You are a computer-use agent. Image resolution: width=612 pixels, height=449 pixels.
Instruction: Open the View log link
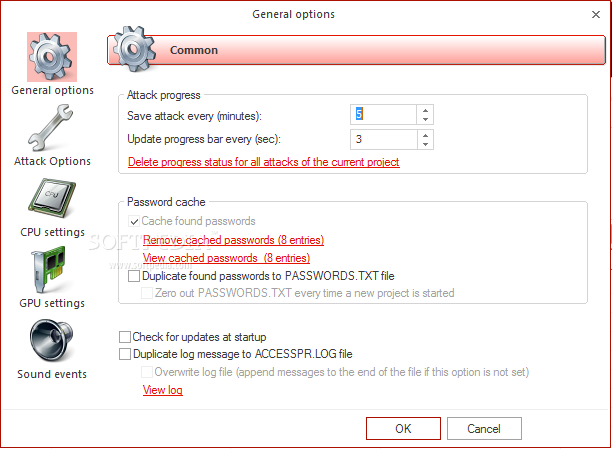click(x=162, y=390)
